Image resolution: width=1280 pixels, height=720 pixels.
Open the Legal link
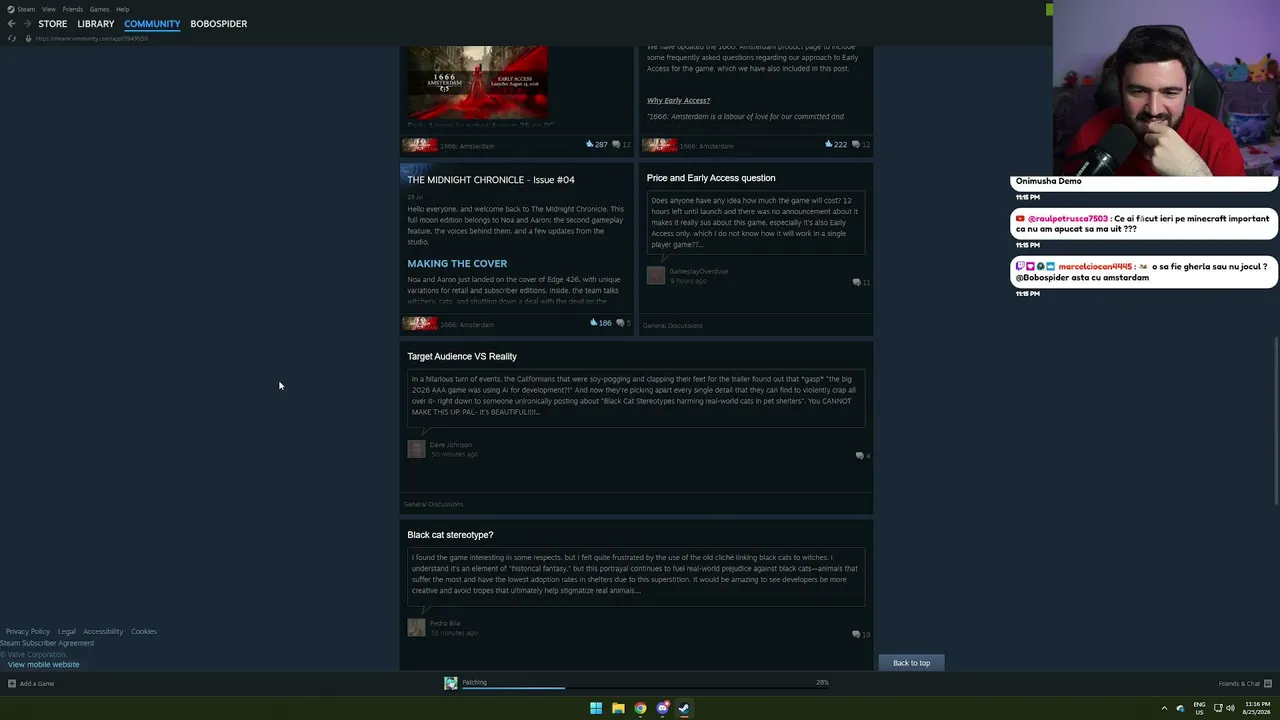pos(66,632)
